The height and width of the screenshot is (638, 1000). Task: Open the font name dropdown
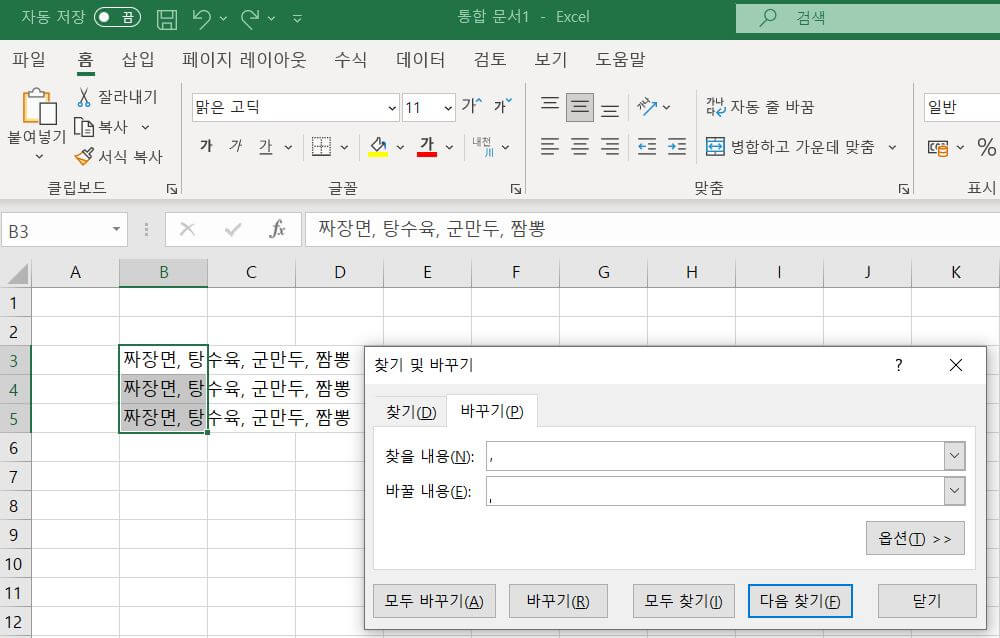tap(391, 107)
